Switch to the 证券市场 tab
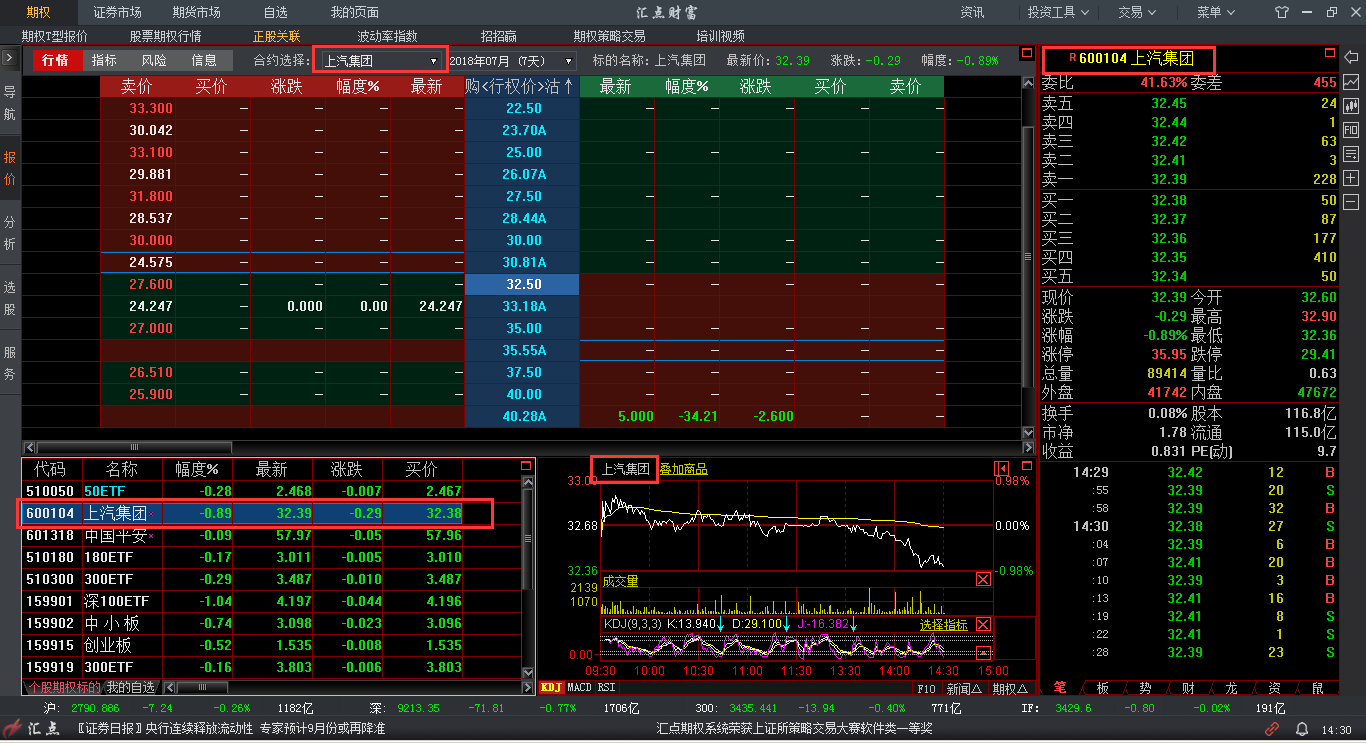The image size is (1366, 743). [x=117, y=12]
